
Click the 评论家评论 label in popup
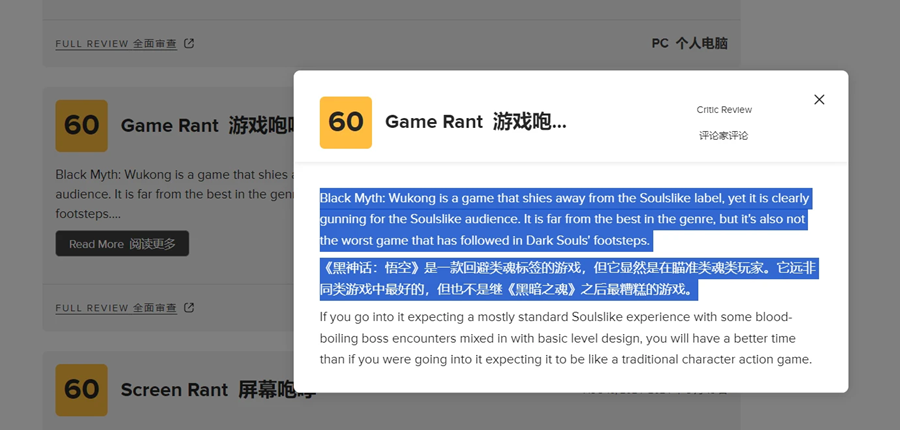click(x=724, y=135)
